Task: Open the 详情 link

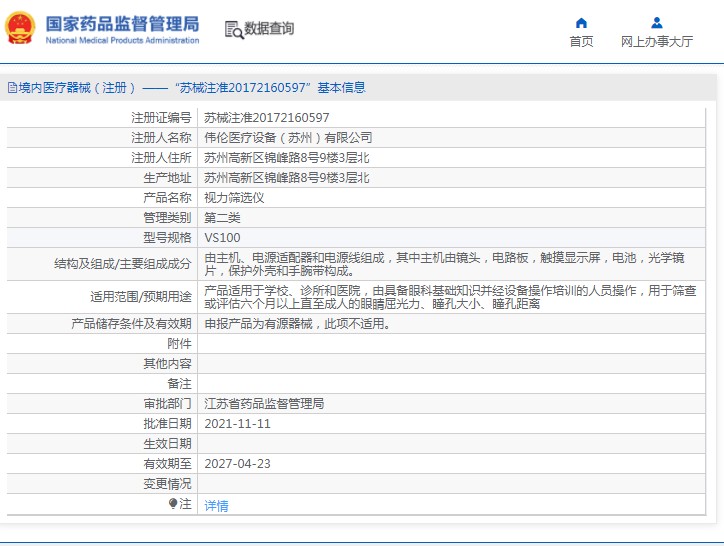Action: [216, 506]
